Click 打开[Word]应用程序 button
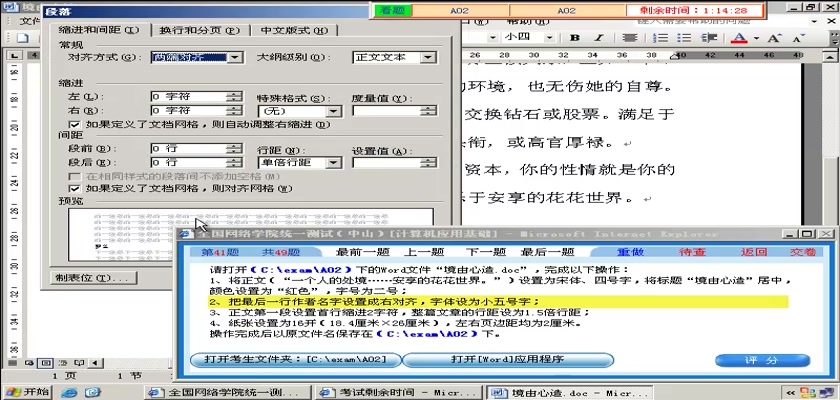The height and width of the screenshot is (400, 840). (x=508, y=359)
